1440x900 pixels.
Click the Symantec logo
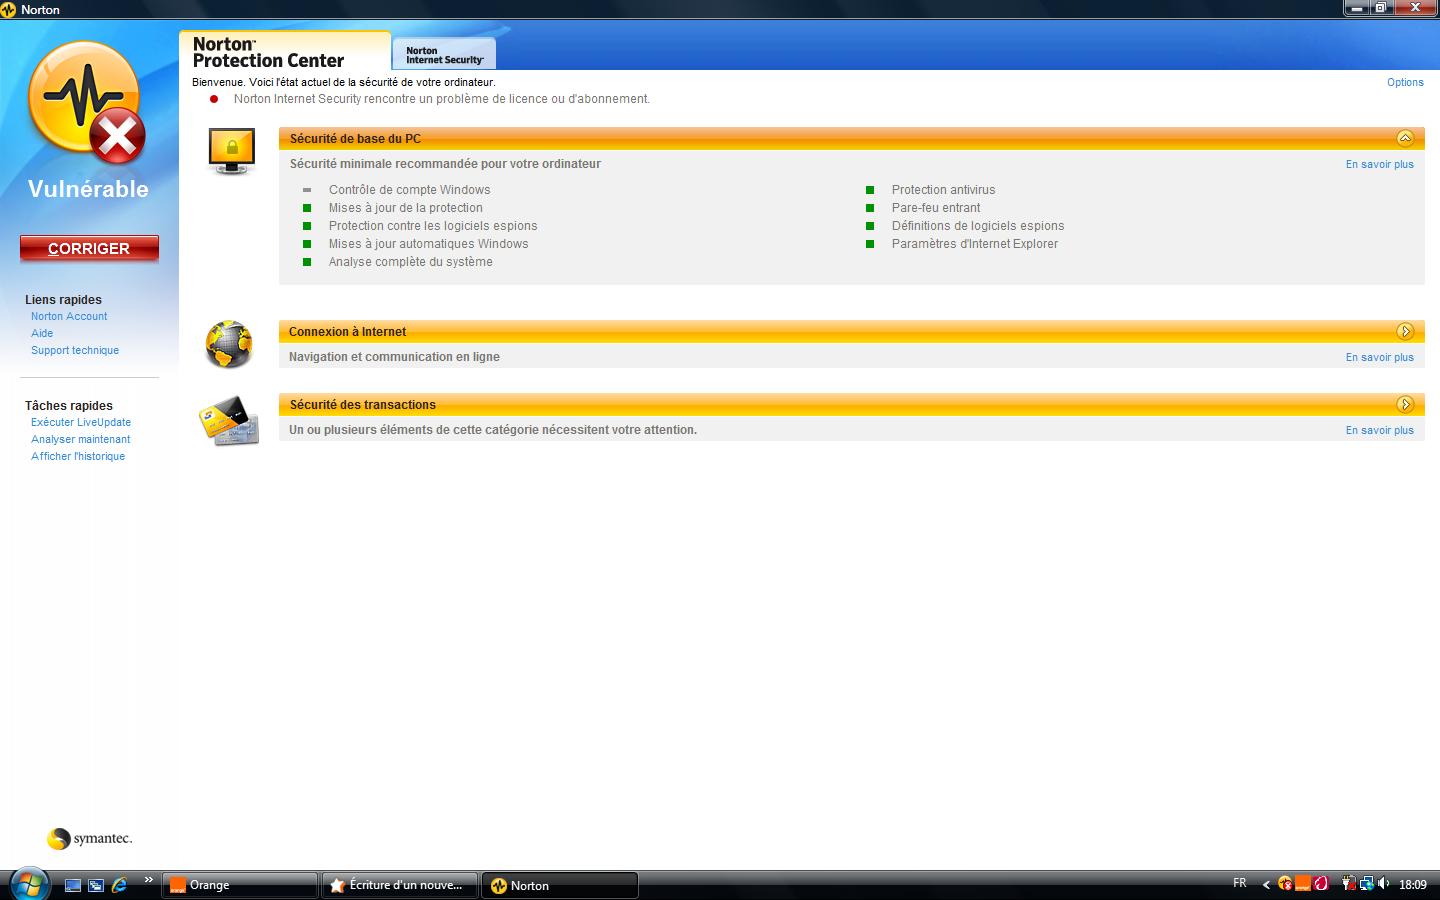pyautogui.click(x=89, y=838)
